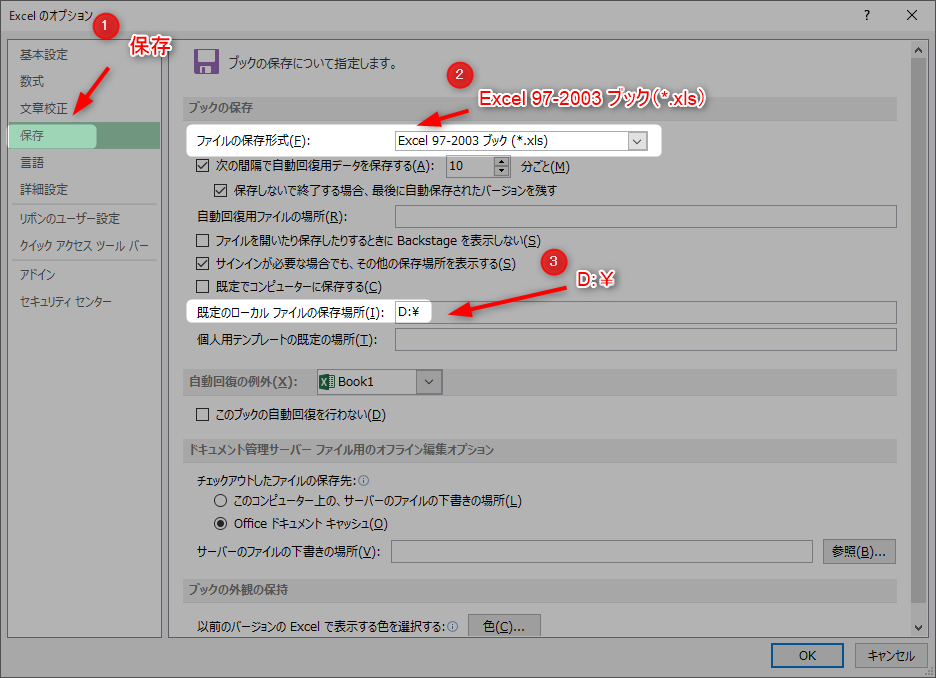Toggle その他の保存場所を表示する checkbox
Screen dimensions: 936x678
pos(203,263)
